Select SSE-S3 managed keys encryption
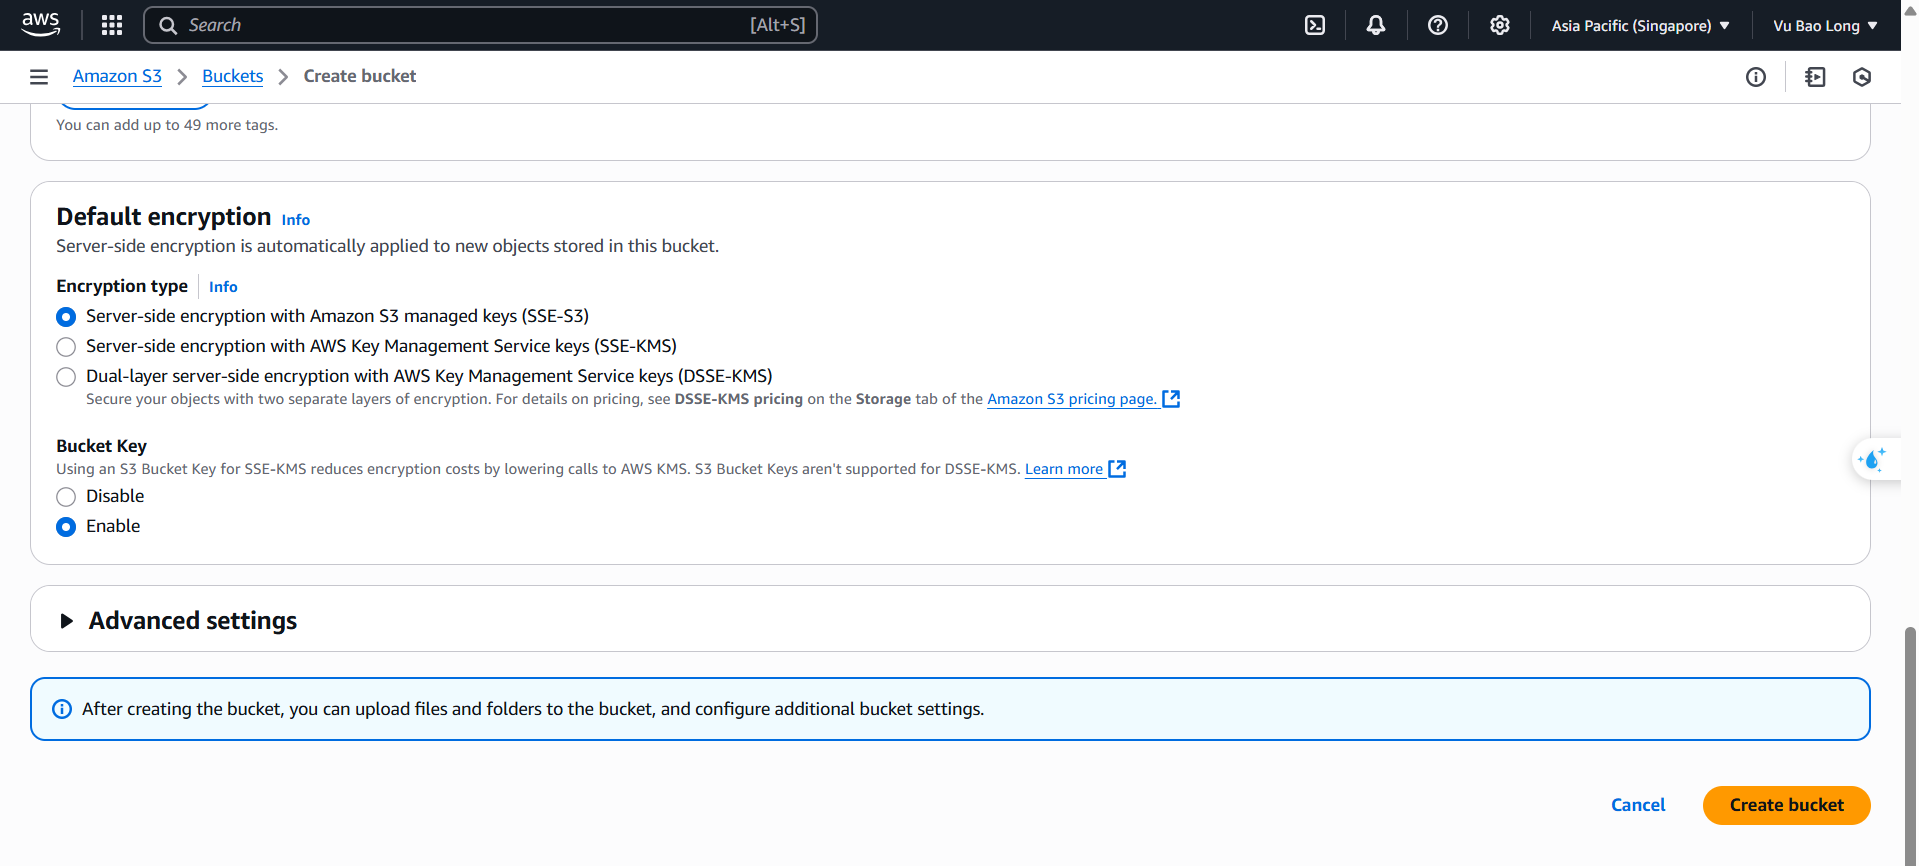 tap(66, 317)
